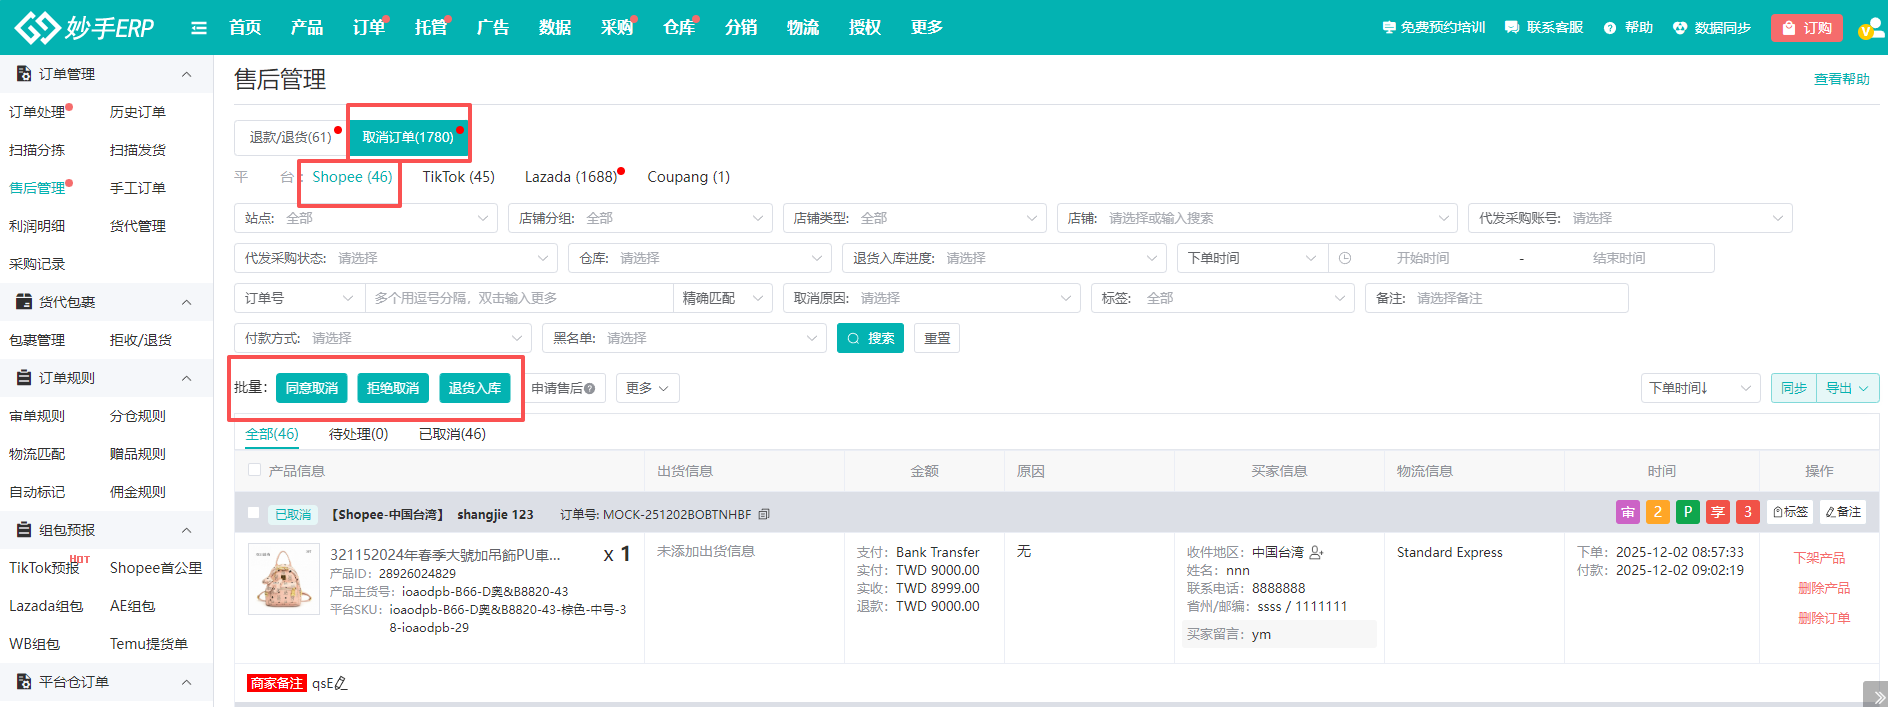
Task: Open 联系客服 chat icon
Action: [x=1512, y=28]
